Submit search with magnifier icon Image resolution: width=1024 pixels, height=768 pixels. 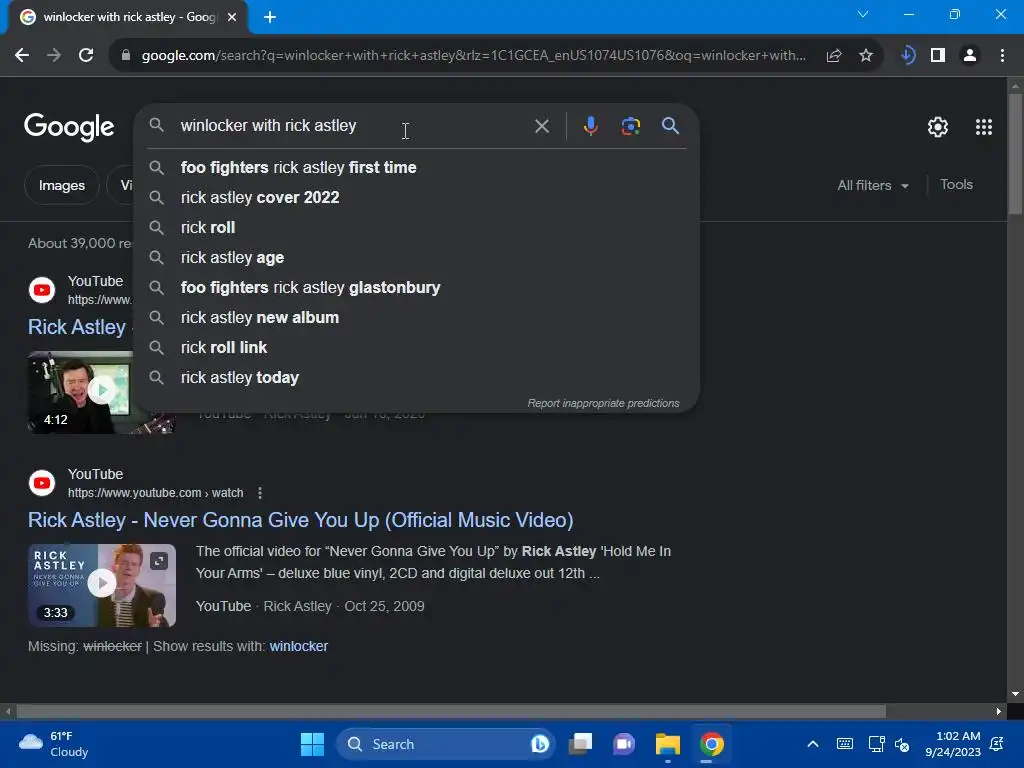coord(670,126)
